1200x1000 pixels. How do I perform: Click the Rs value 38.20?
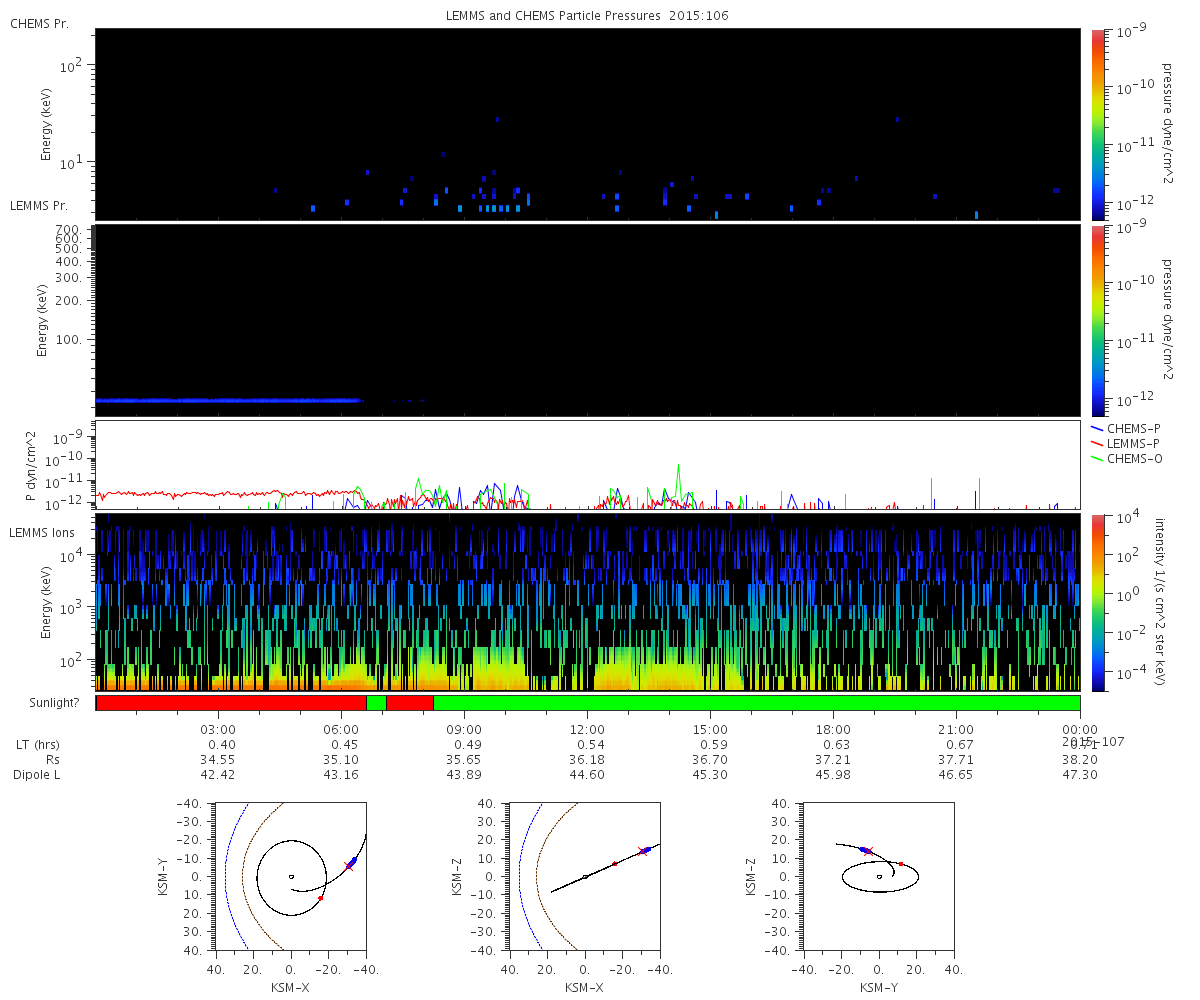tap(1080, 760)
